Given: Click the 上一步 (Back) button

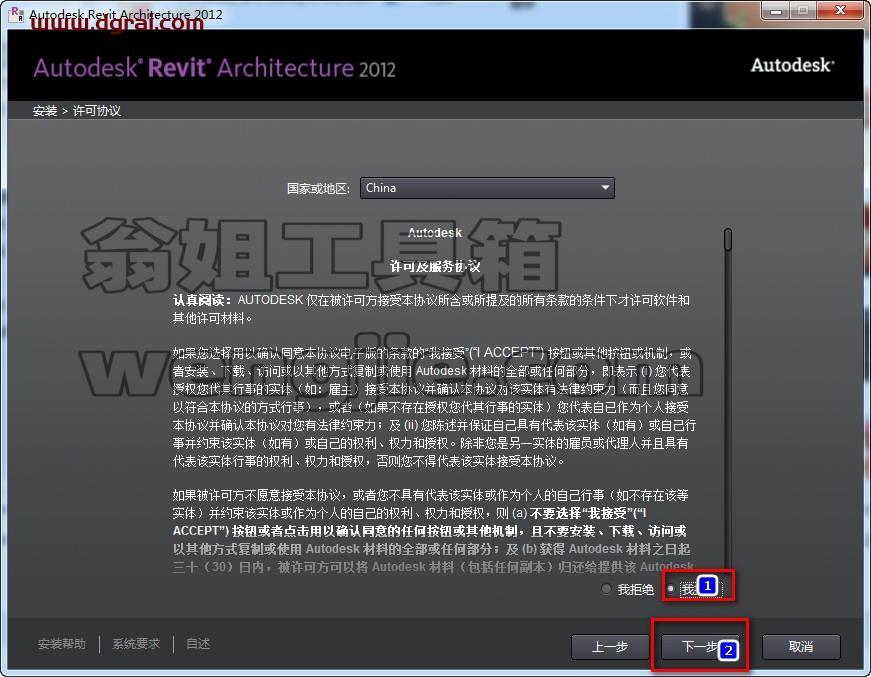Looking at the screenshot, I should 610,646.
